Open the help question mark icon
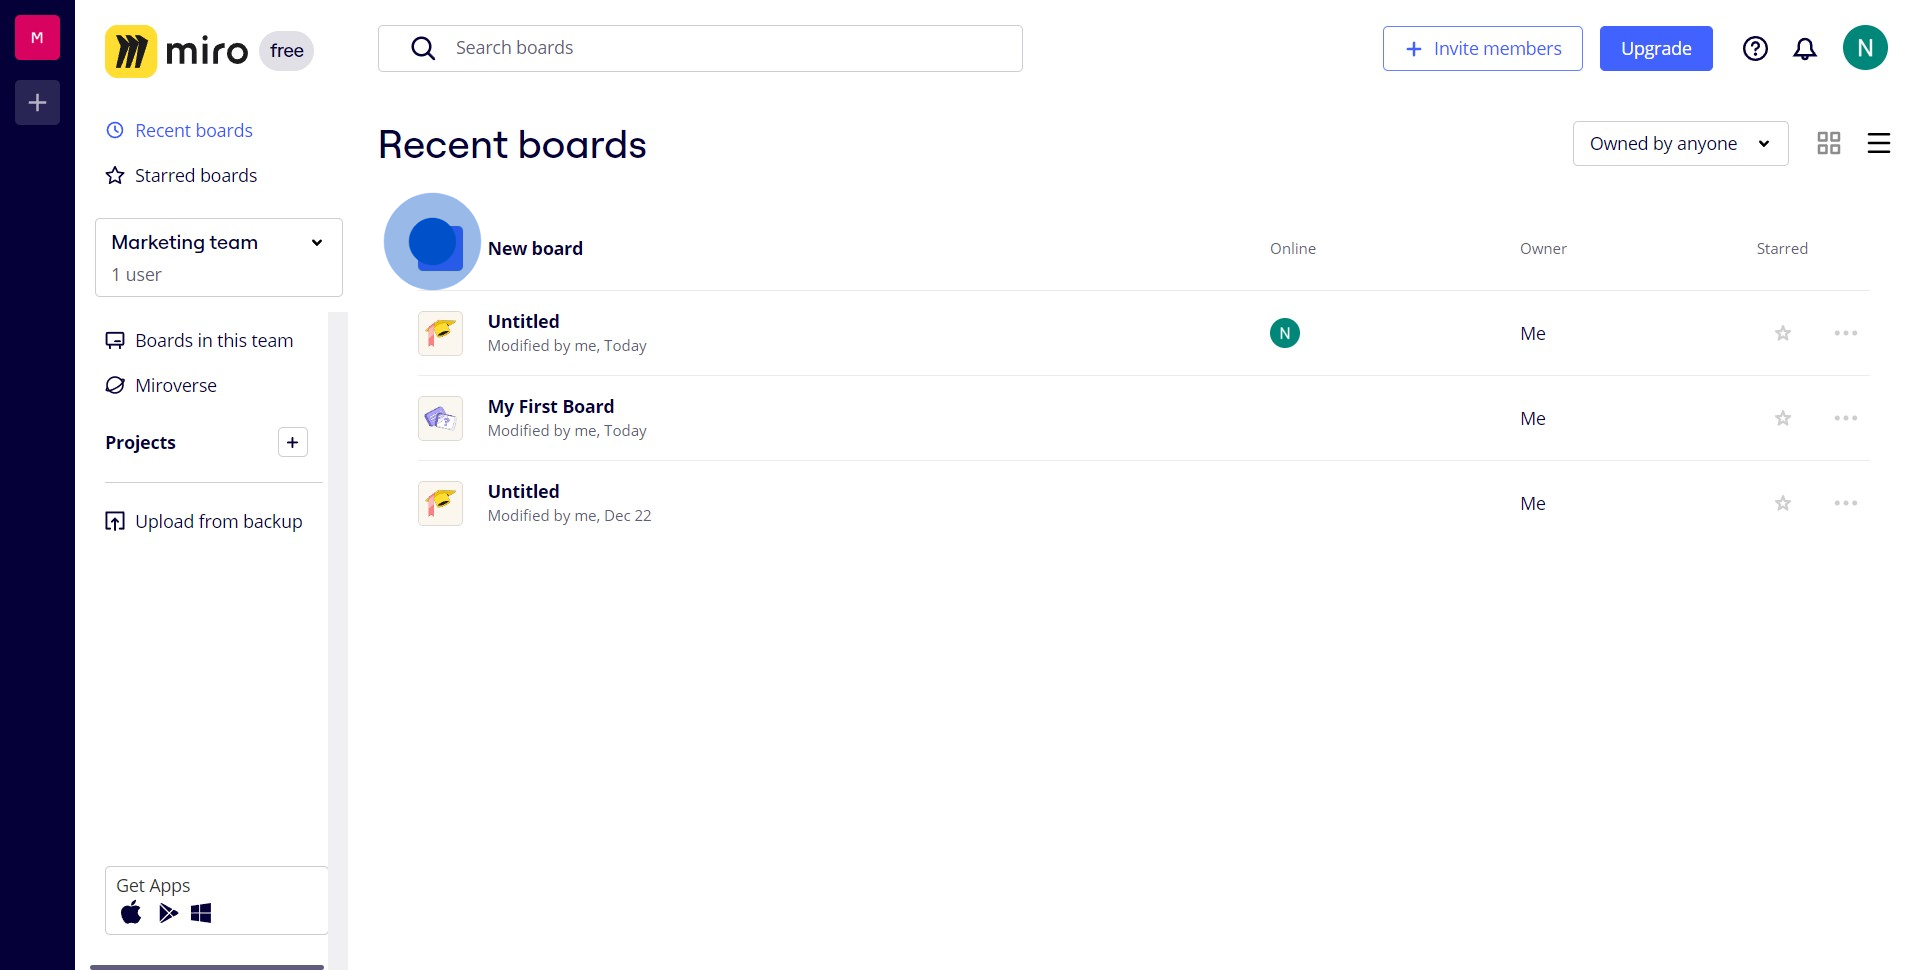This screenshot has width=1920, height=970. tap(1755, 49)
